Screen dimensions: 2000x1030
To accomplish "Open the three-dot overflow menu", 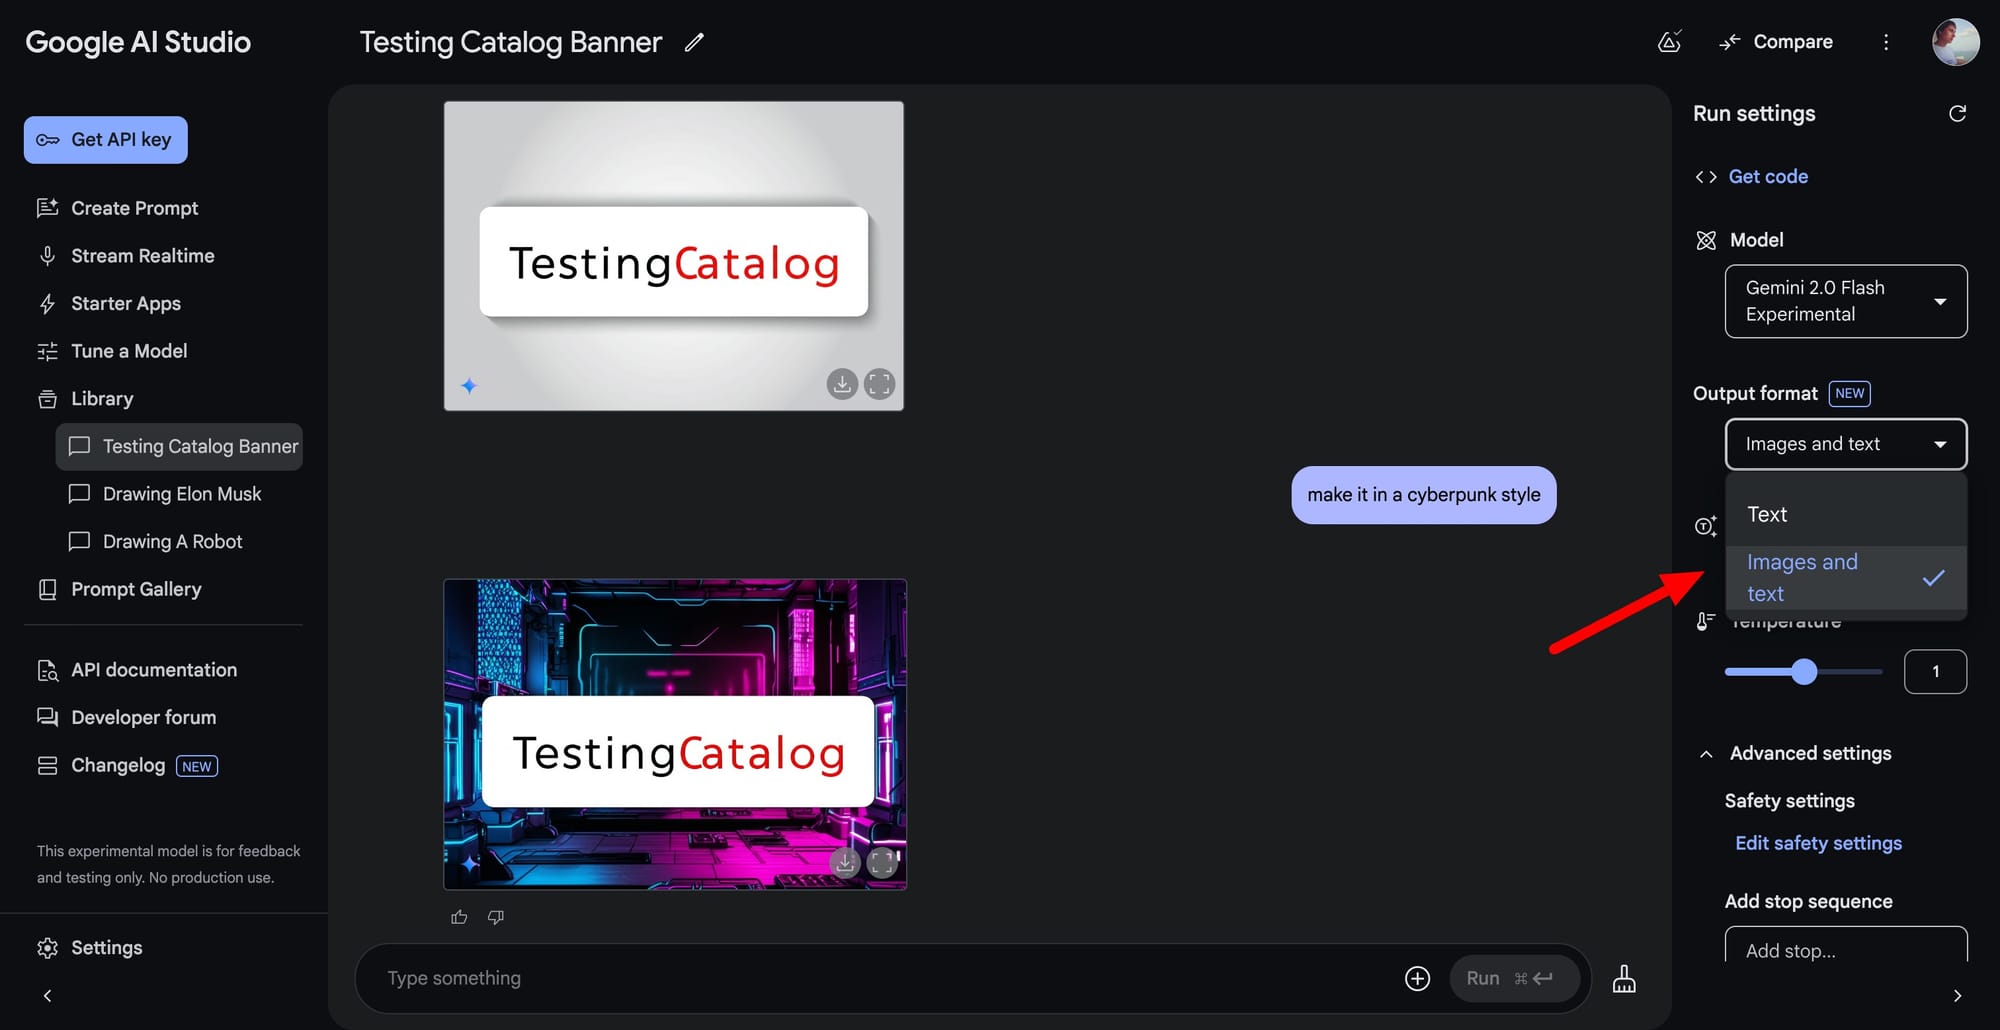I will click(1886, 42).
